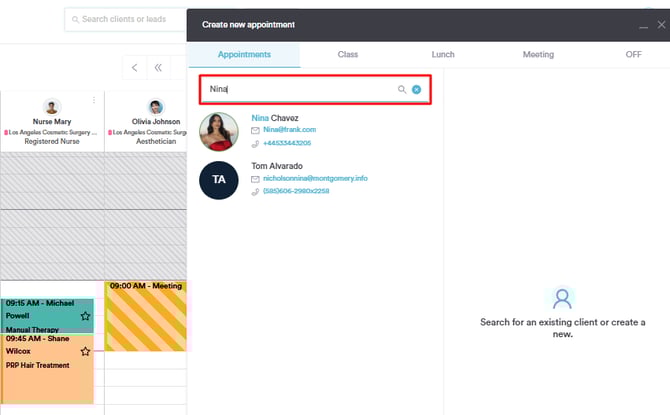The image size is (670, 415).
Task: Open Nurse Mary's three-dot column menu
Action: (94, 100)
